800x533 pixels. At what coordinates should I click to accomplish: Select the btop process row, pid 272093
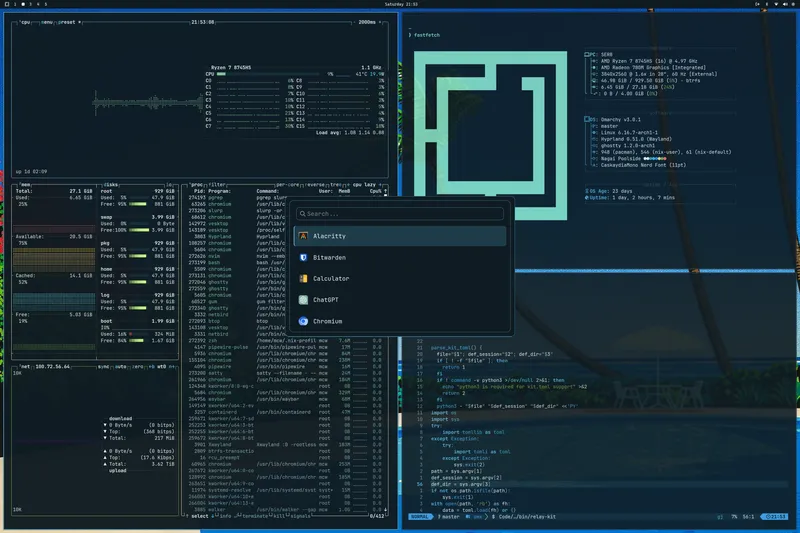click(285, 321)
